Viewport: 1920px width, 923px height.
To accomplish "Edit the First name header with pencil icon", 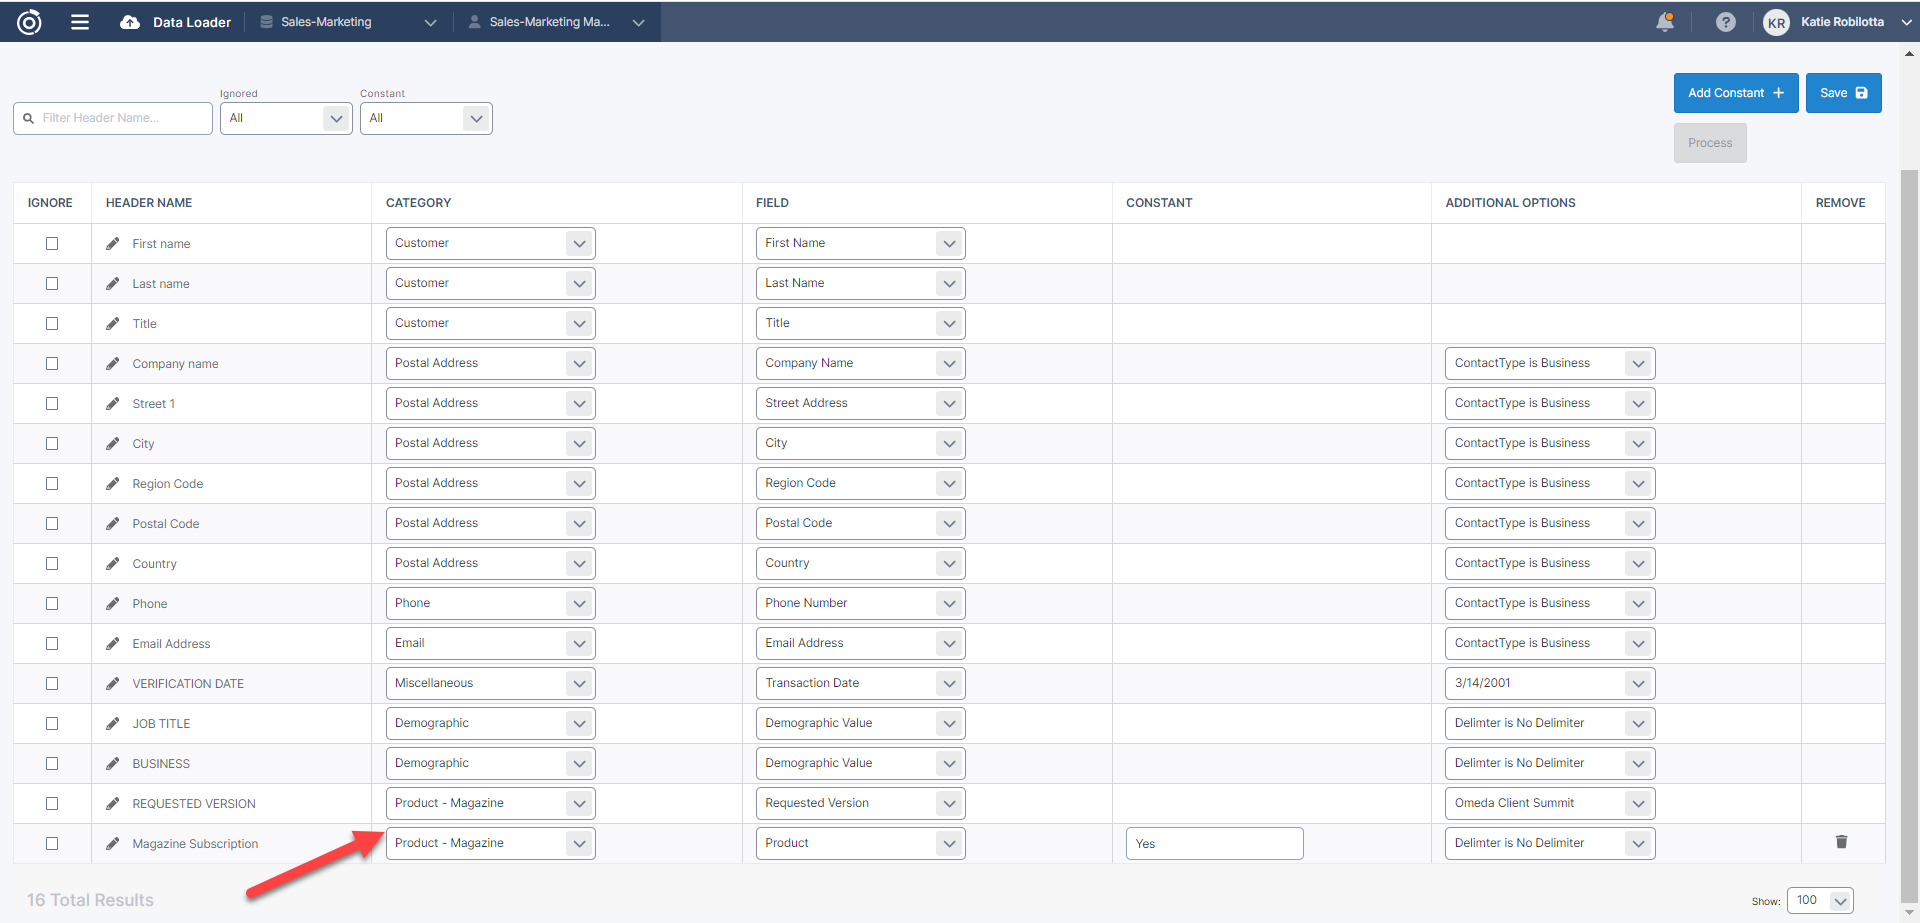I will [x=113, y=244].
